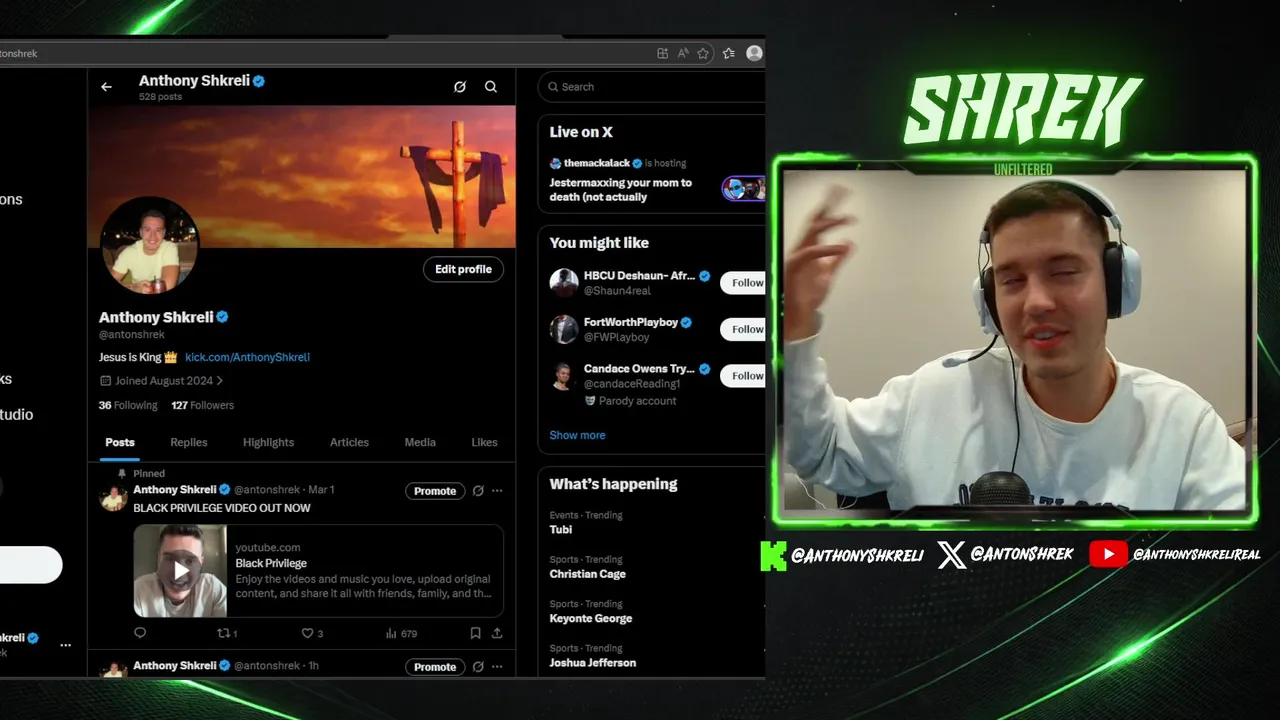The image size is (1280, 720).
Task: Open the Media tab
Action: tap(420, 442)
